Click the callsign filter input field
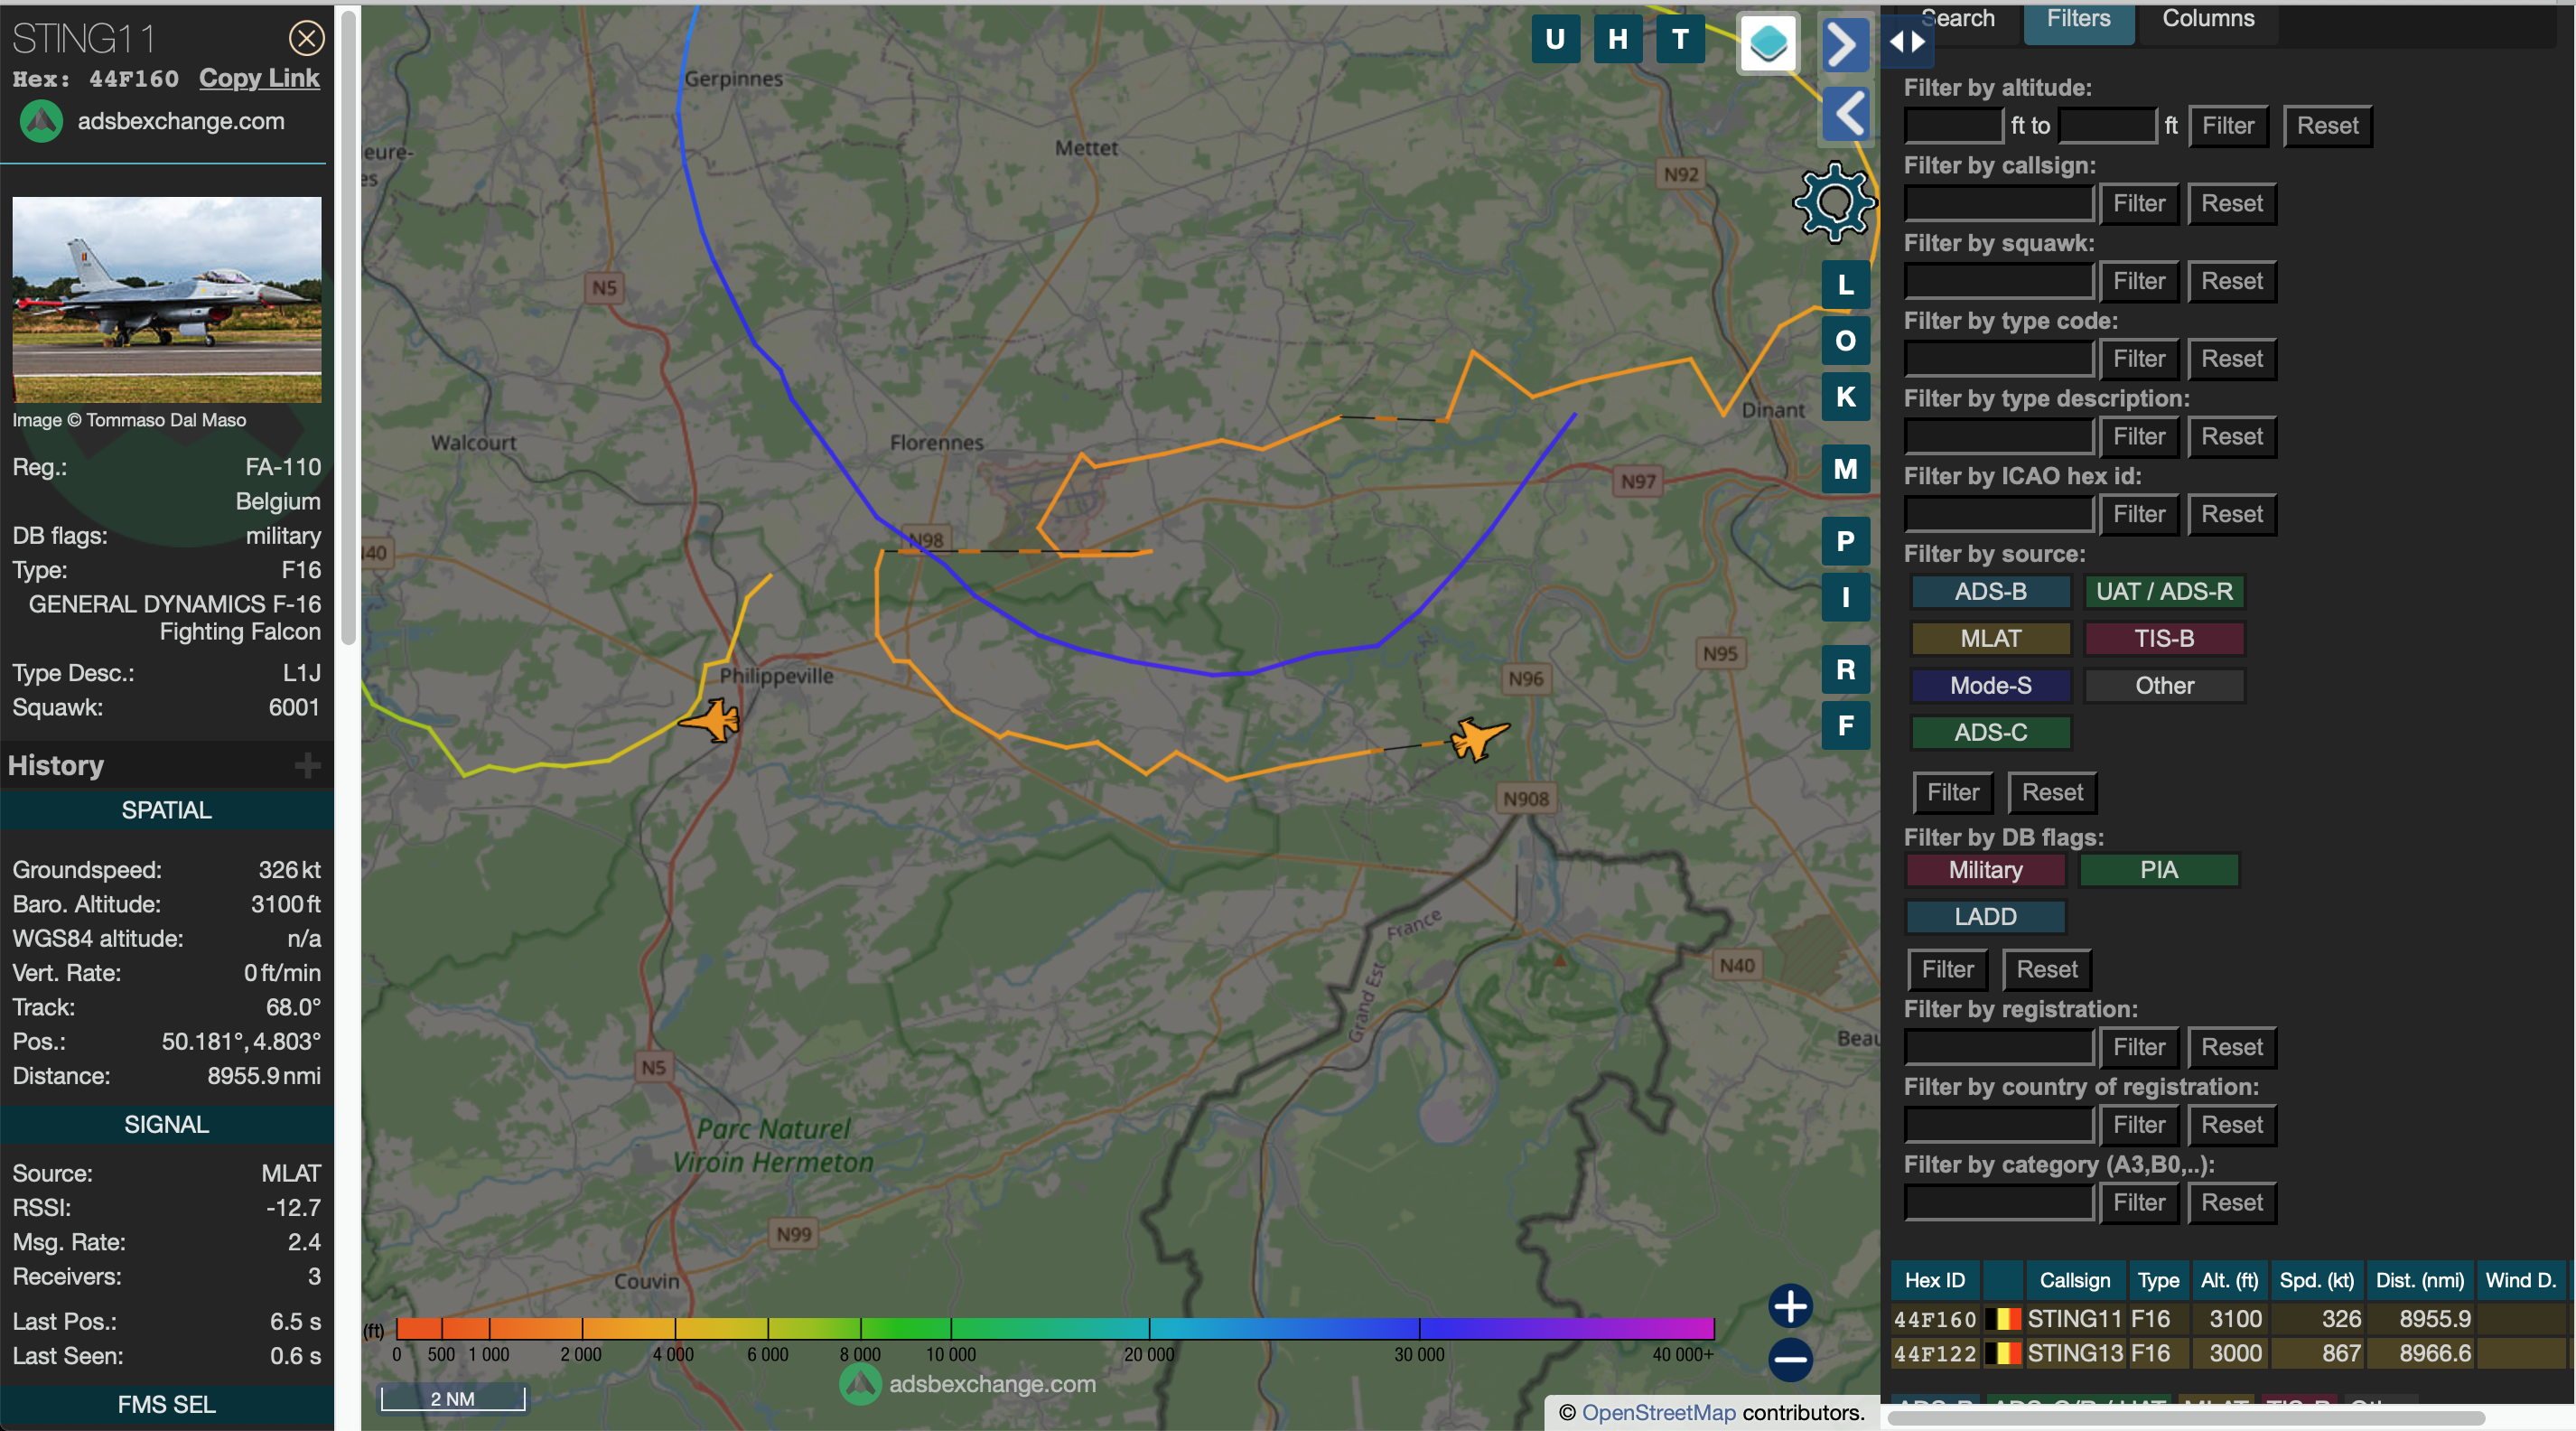2576x1431 pixels. coord(1999,204)
